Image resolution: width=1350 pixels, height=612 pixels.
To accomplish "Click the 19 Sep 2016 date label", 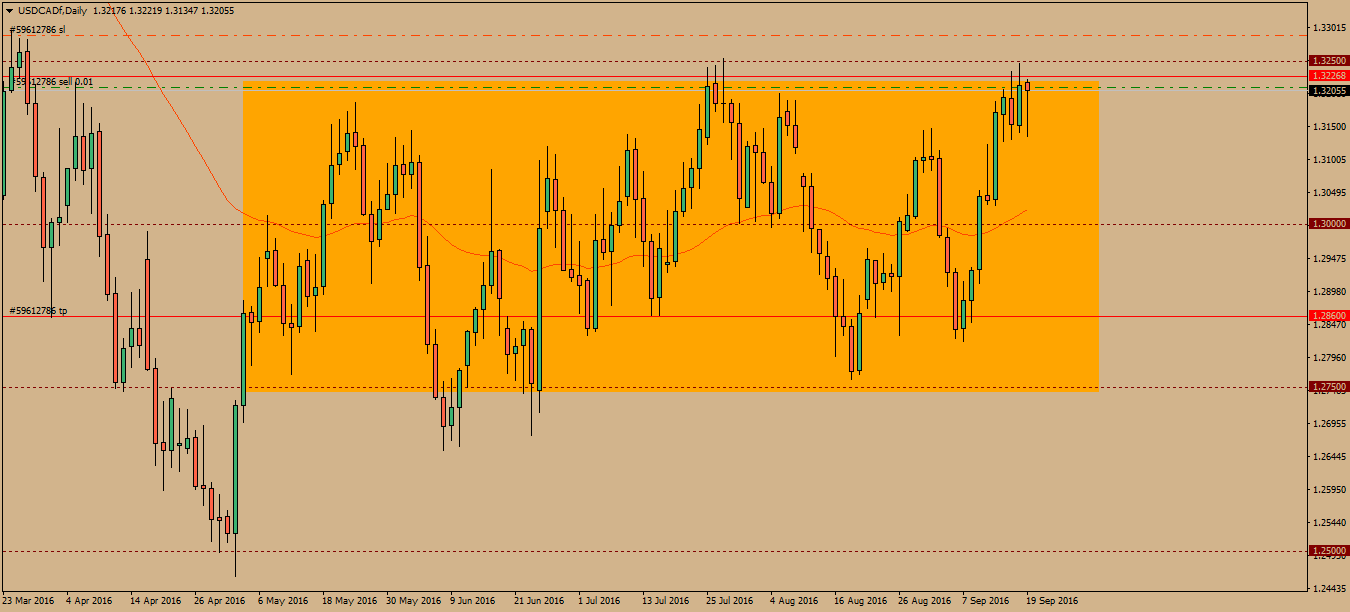I will (1052, 601).
